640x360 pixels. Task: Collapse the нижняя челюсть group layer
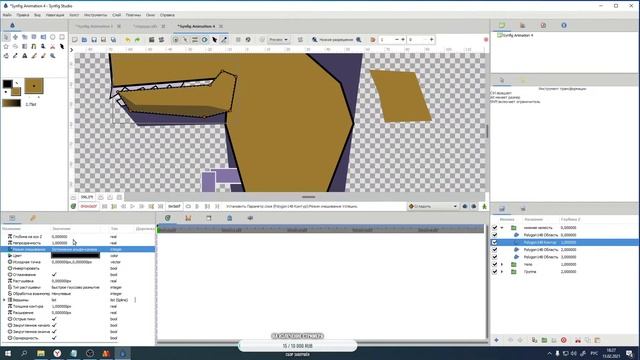(x=502, y=228)
